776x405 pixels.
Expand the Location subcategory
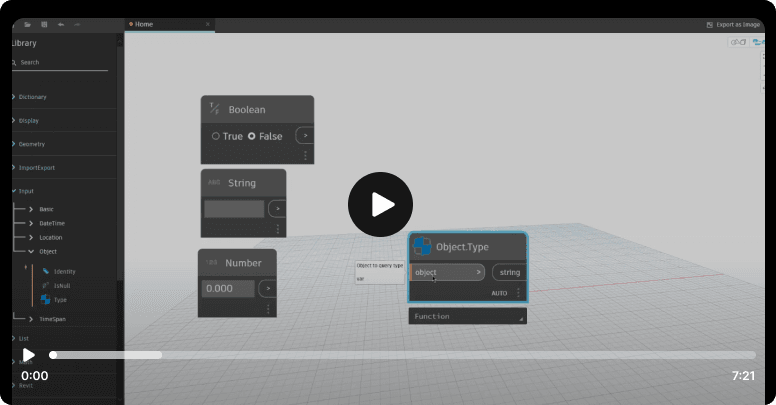pyautogui.click(x=46, y=238)
